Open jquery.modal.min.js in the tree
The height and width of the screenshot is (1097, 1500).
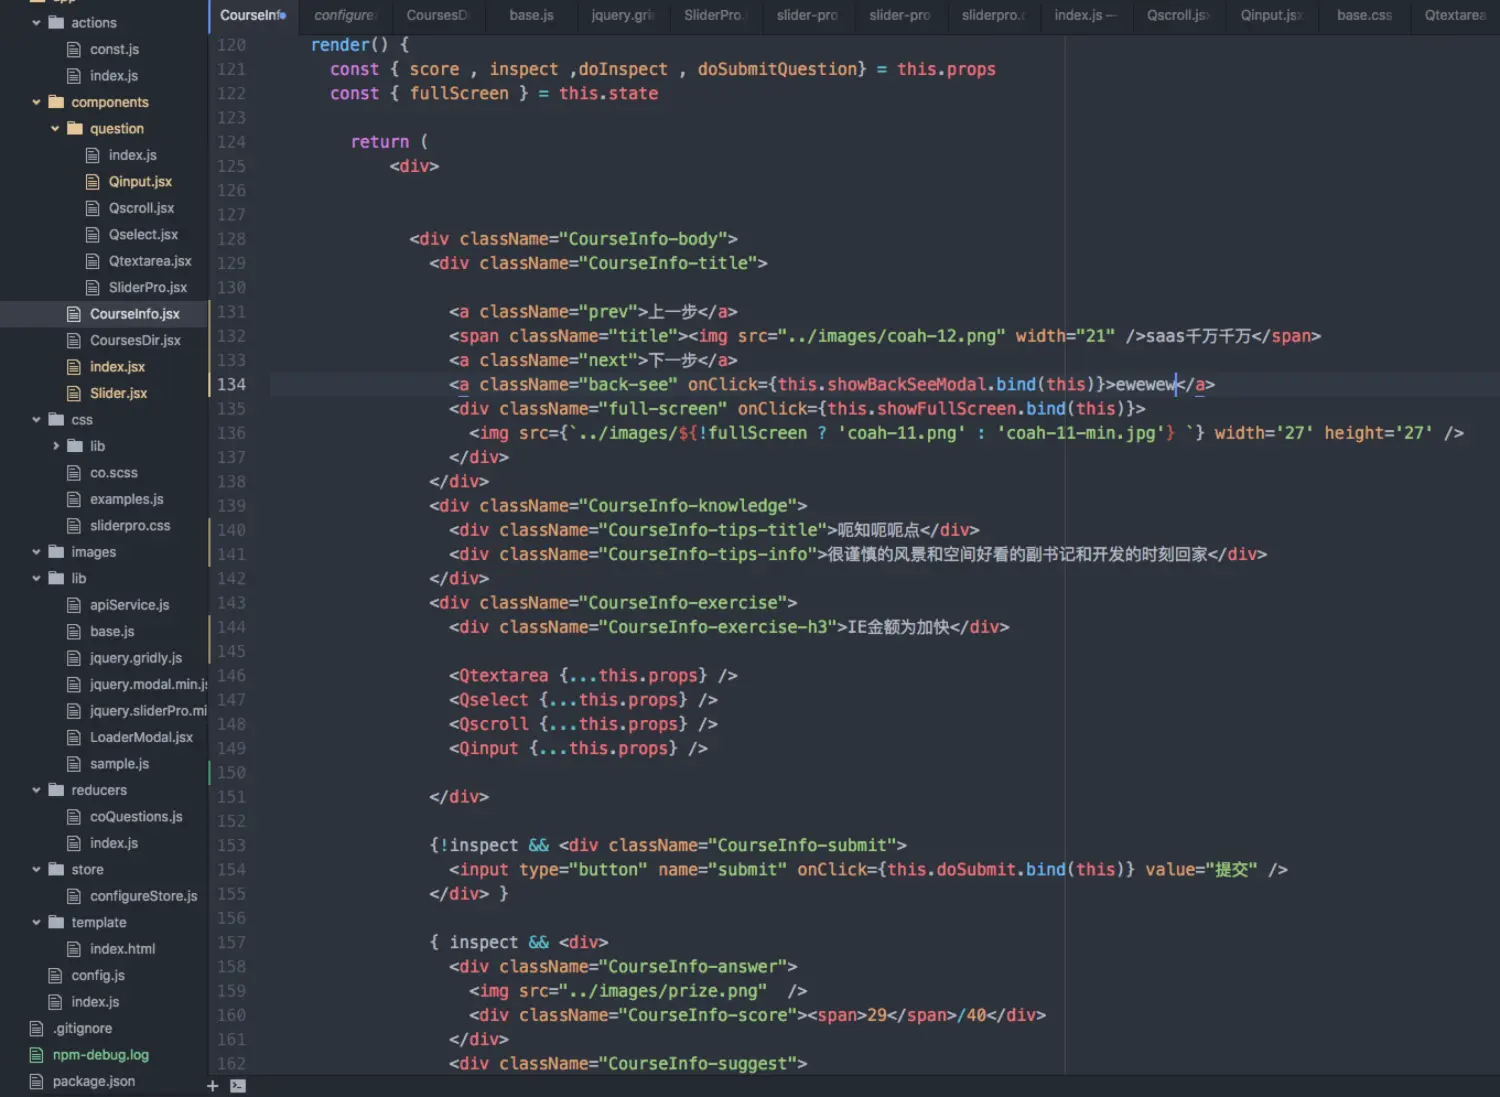pyautogui.click(x=148, y=684)
